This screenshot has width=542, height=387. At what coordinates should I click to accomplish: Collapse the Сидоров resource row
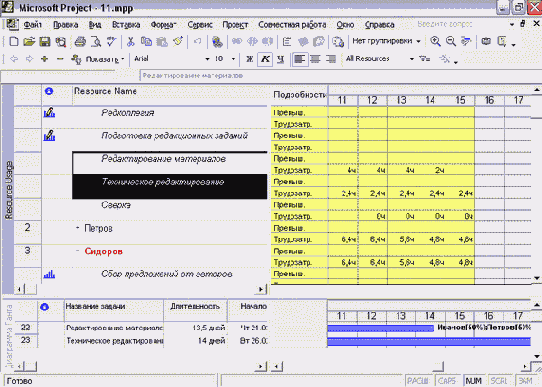[x=78, y=251]
